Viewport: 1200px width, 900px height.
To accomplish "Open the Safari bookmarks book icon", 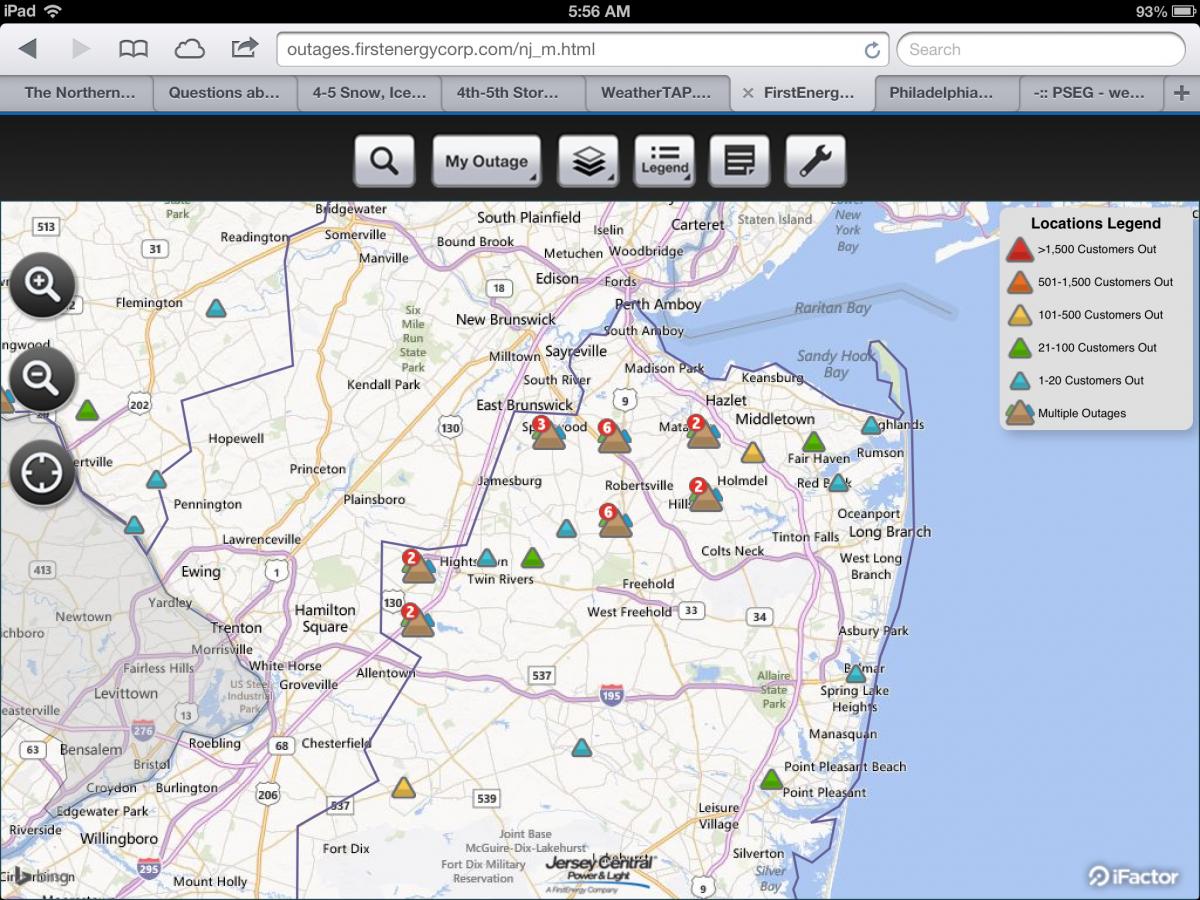I will [x=133, y=49].
